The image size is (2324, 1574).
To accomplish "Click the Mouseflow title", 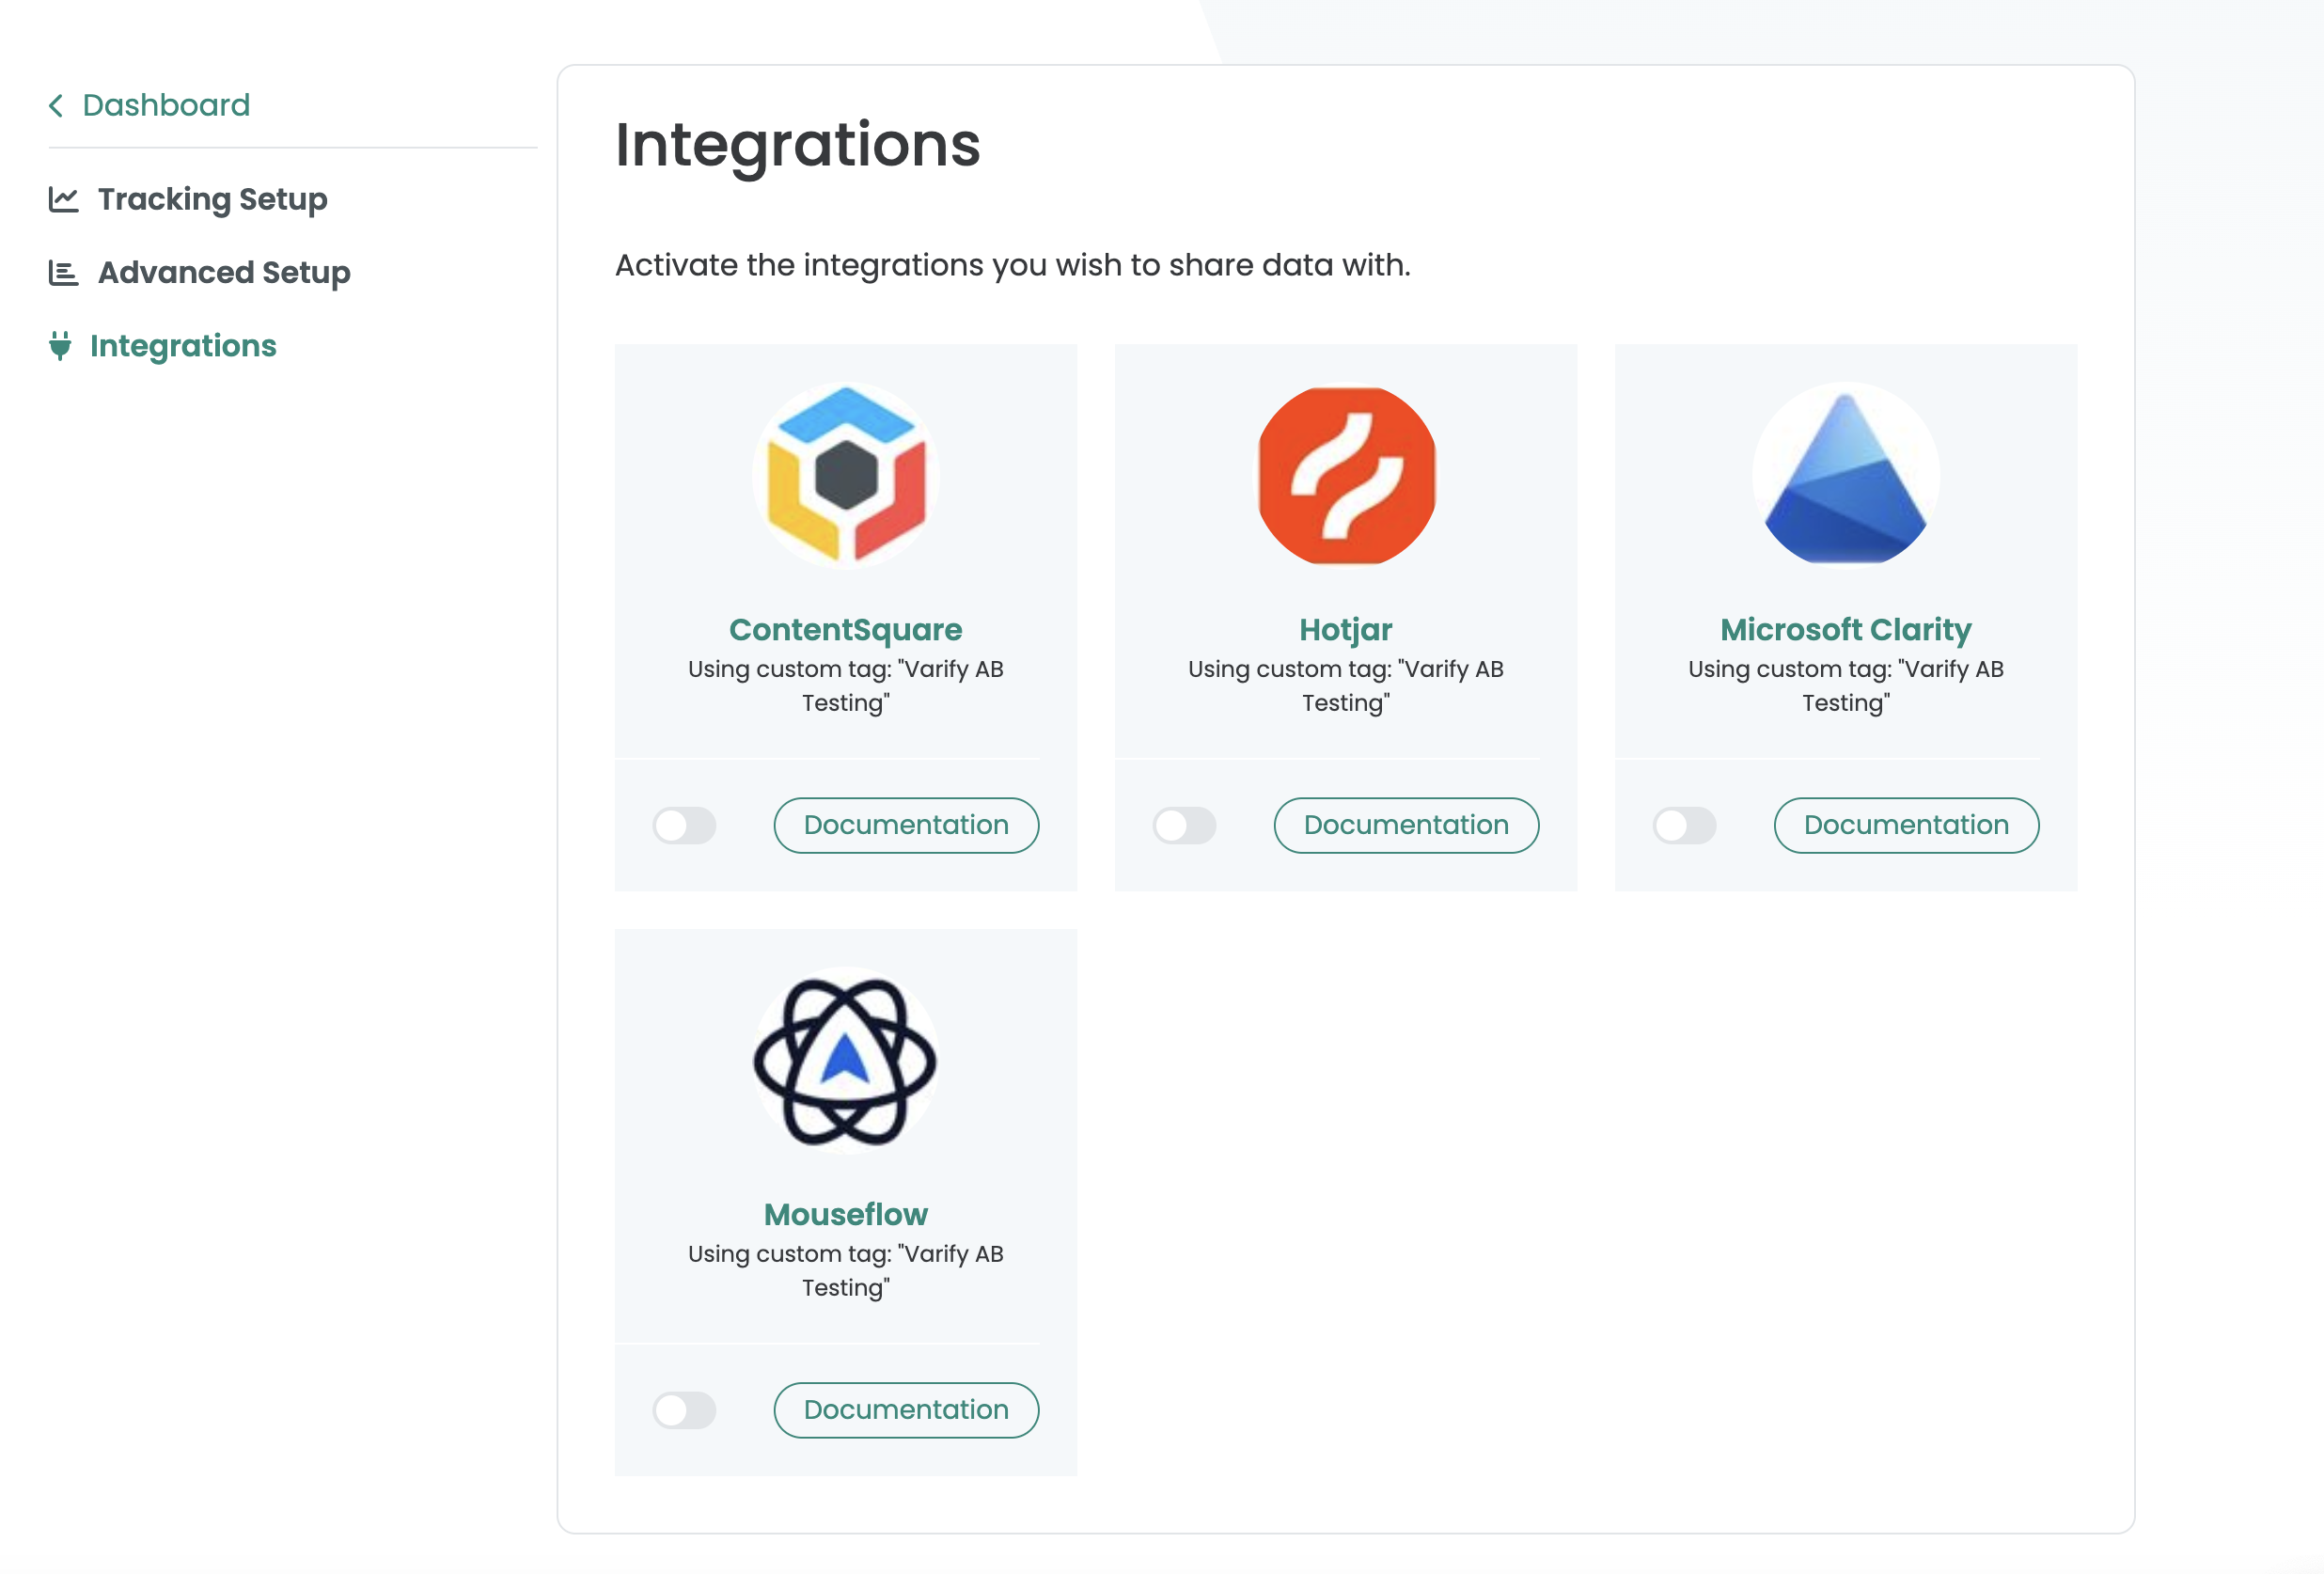I will tap(846, 1214).
